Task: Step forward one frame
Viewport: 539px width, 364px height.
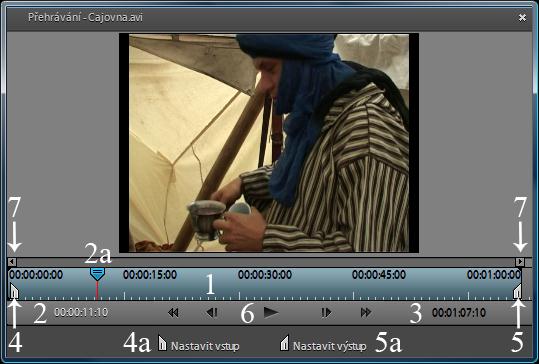Action: point(326,312)
